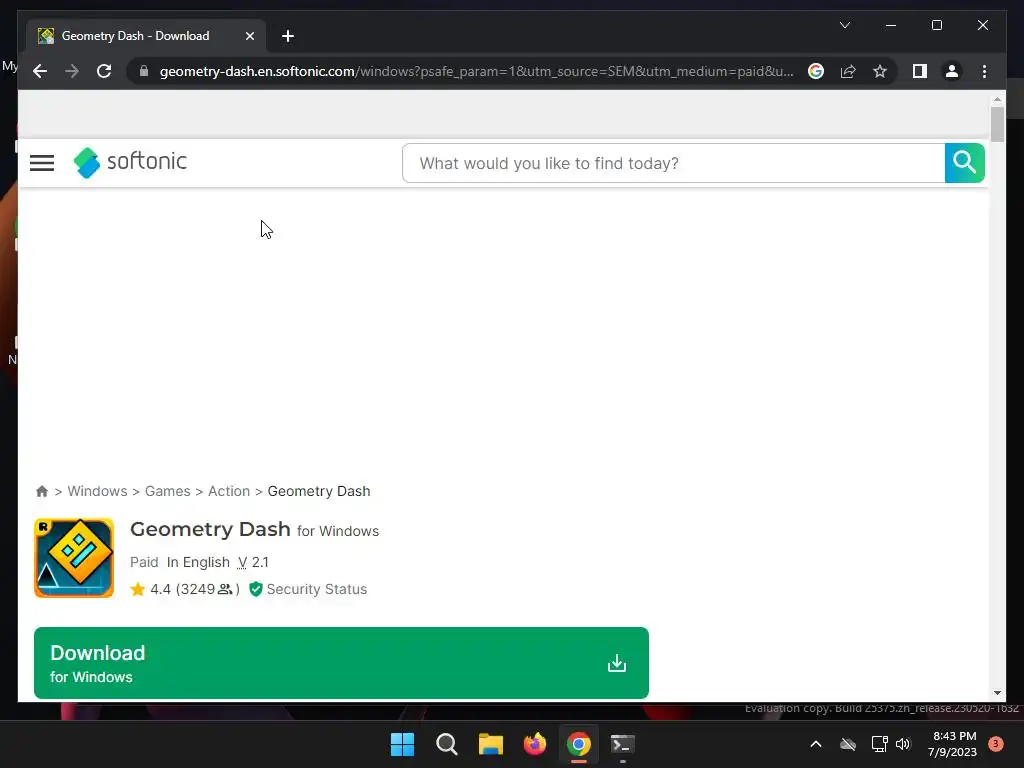Open the clock showing 8:43 PM
Screen dimensions: 1024x768
pyautogui.click(x=952, y=744)
